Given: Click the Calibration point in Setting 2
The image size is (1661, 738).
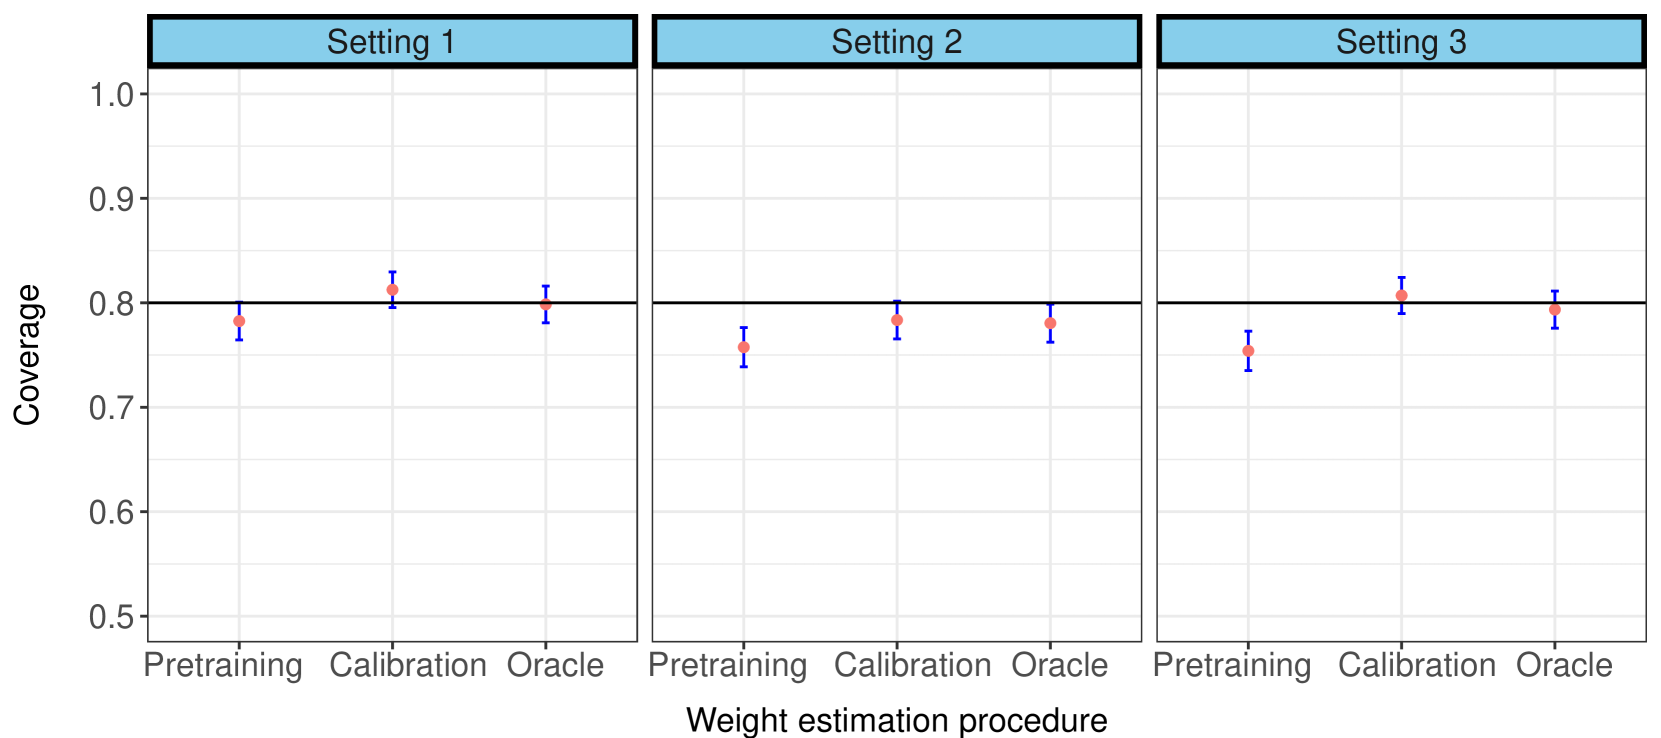Looking at the screenshot, I should (x=897, y=320).
